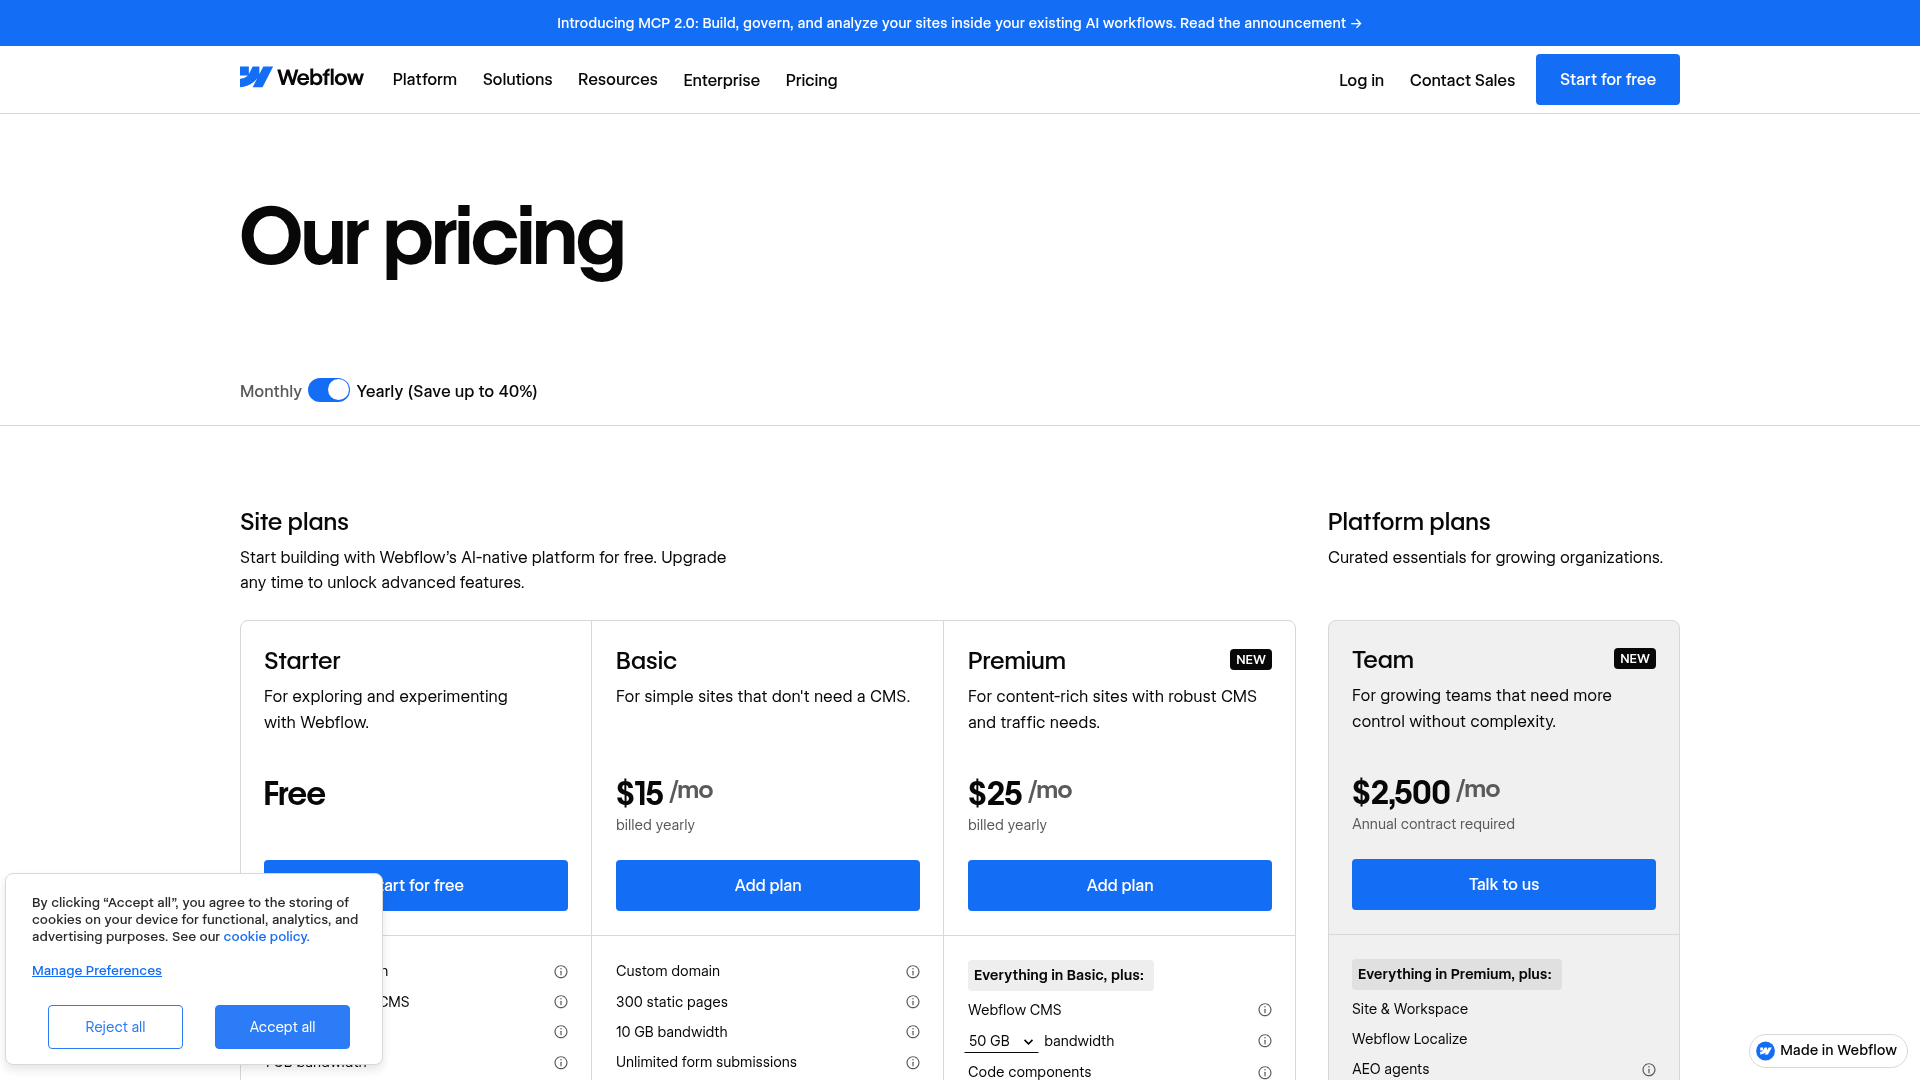
Task: Click the Site plans heading
Action: click(294, 522)
